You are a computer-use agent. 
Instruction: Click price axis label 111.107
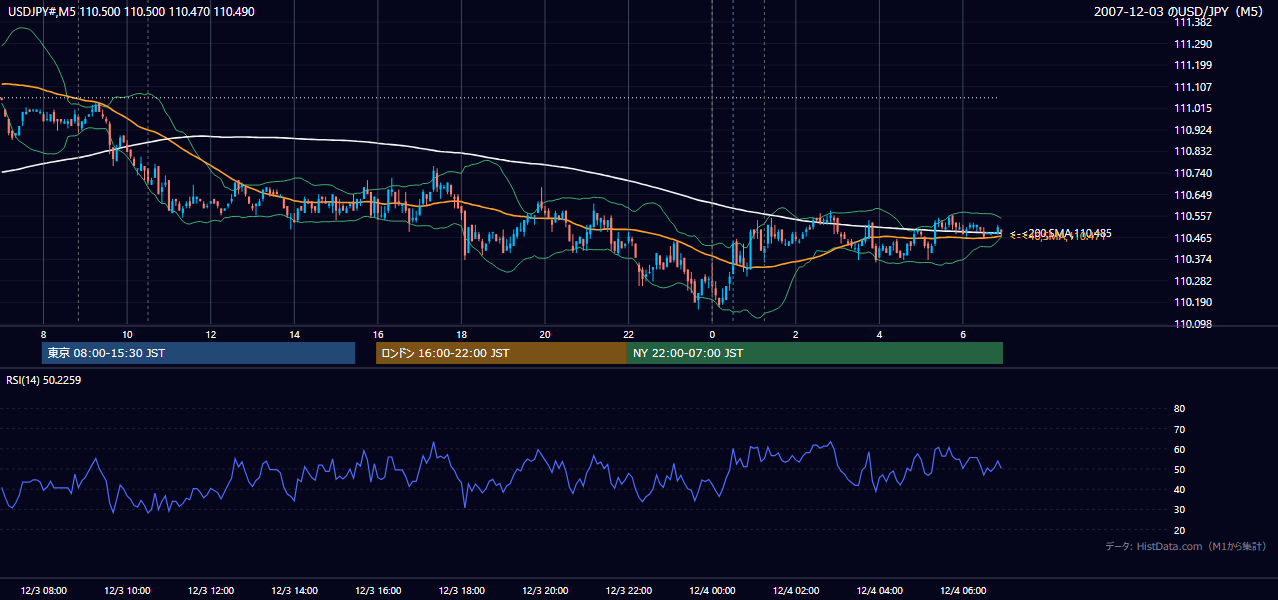pos(1193,87)
